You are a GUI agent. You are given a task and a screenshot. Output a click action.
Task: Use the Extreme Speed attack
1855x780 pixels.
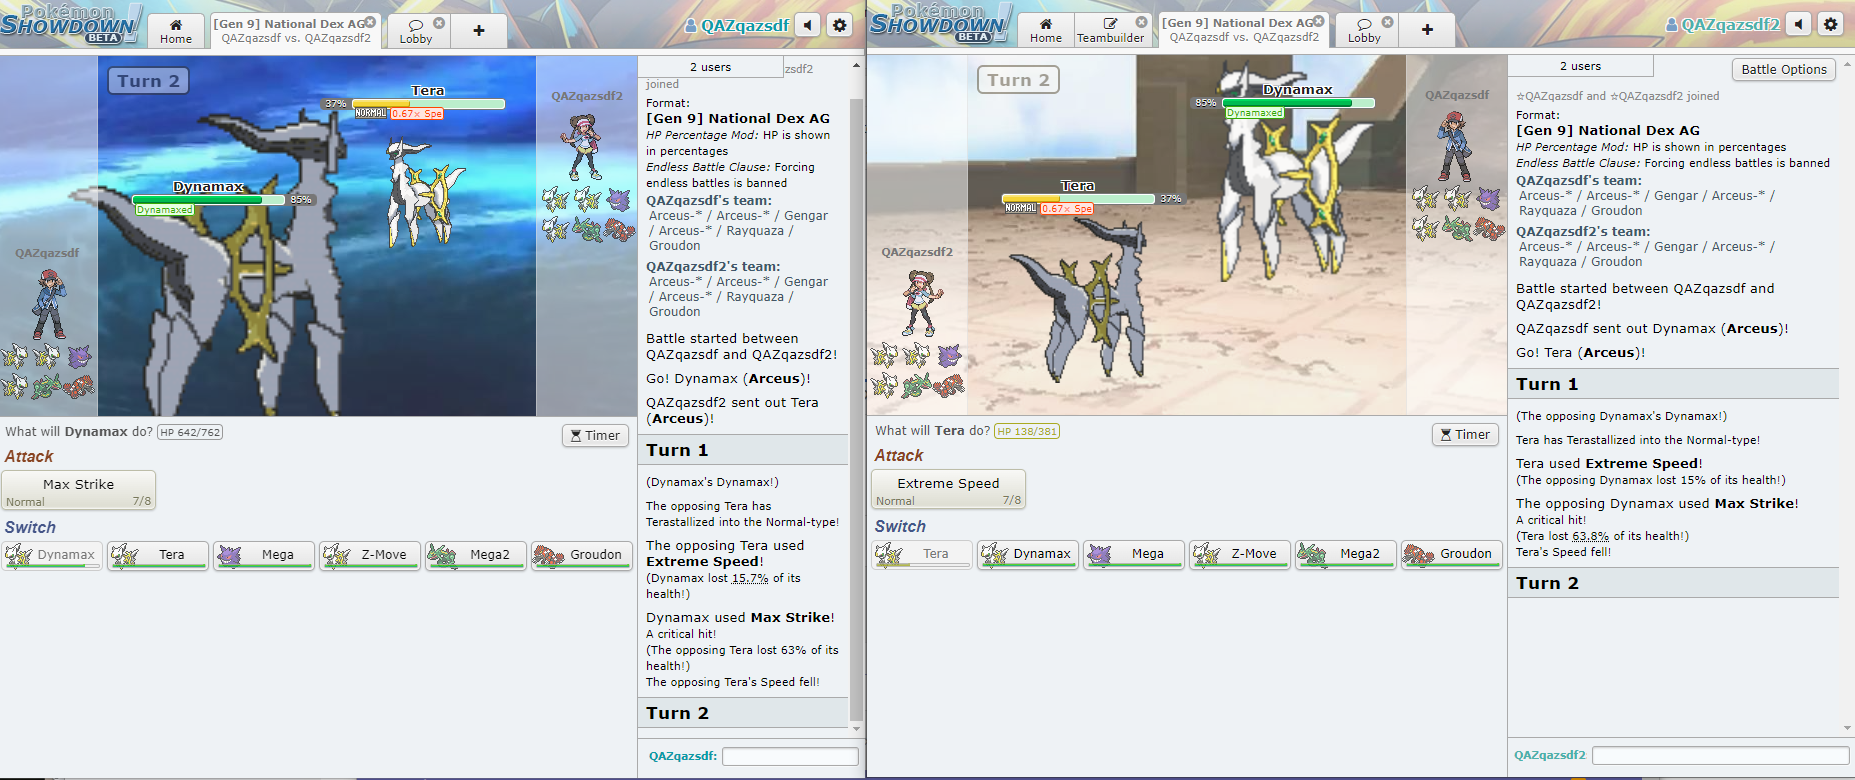[x=948, y=490]
